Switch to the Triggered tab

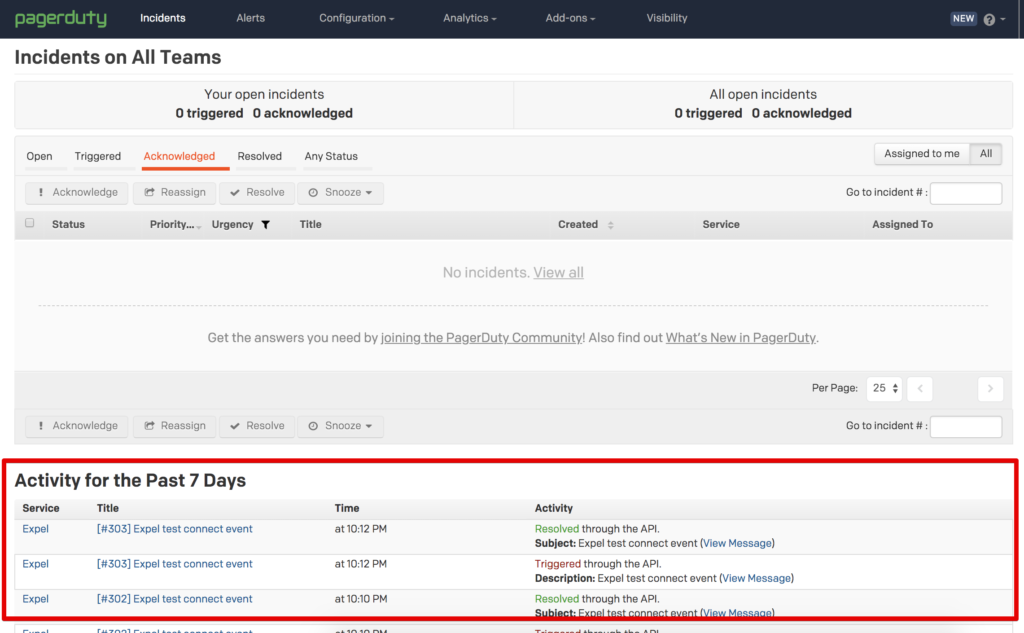point(97,156)
